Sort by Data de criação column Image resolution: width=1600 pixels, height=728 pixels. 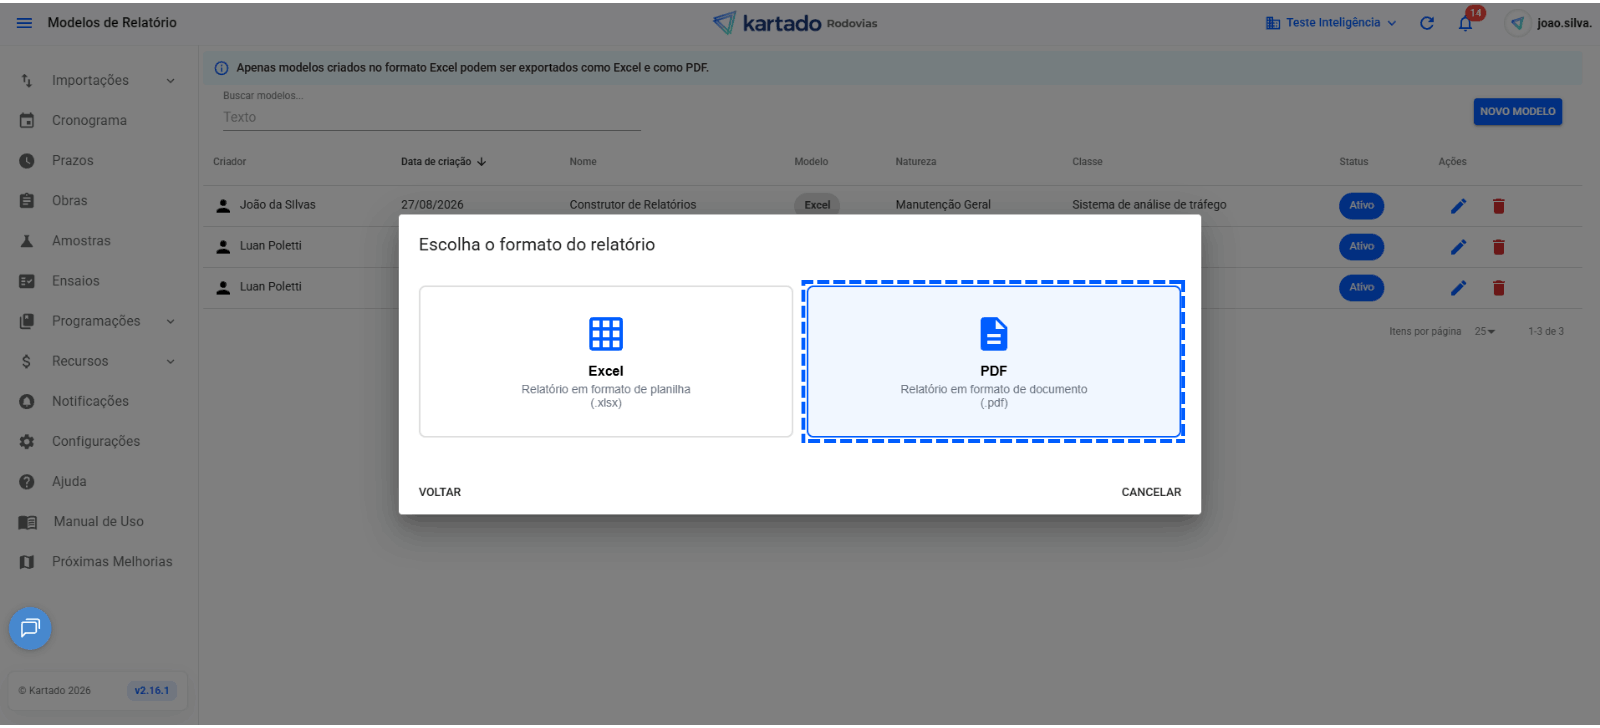pos(443,161)
